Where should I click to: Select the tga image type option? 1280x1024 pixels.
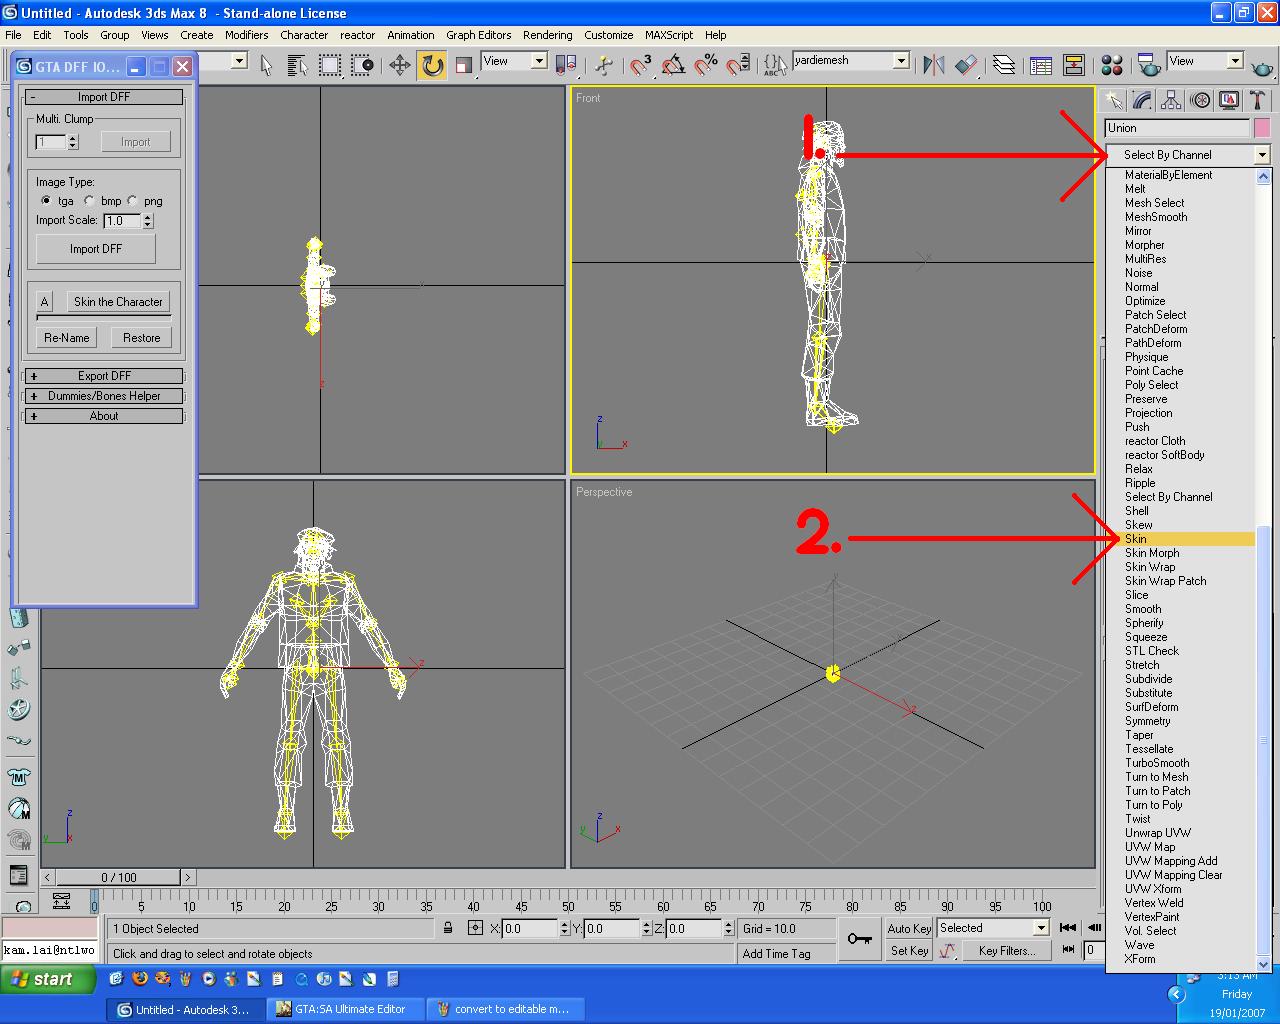tap(46, 201)
